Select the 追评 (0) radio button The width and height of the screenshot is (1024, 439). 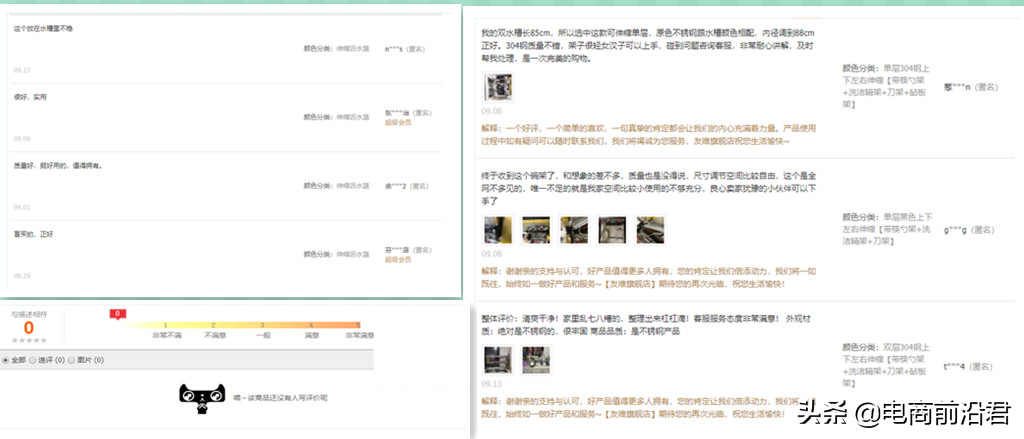[x=33, y=360]
